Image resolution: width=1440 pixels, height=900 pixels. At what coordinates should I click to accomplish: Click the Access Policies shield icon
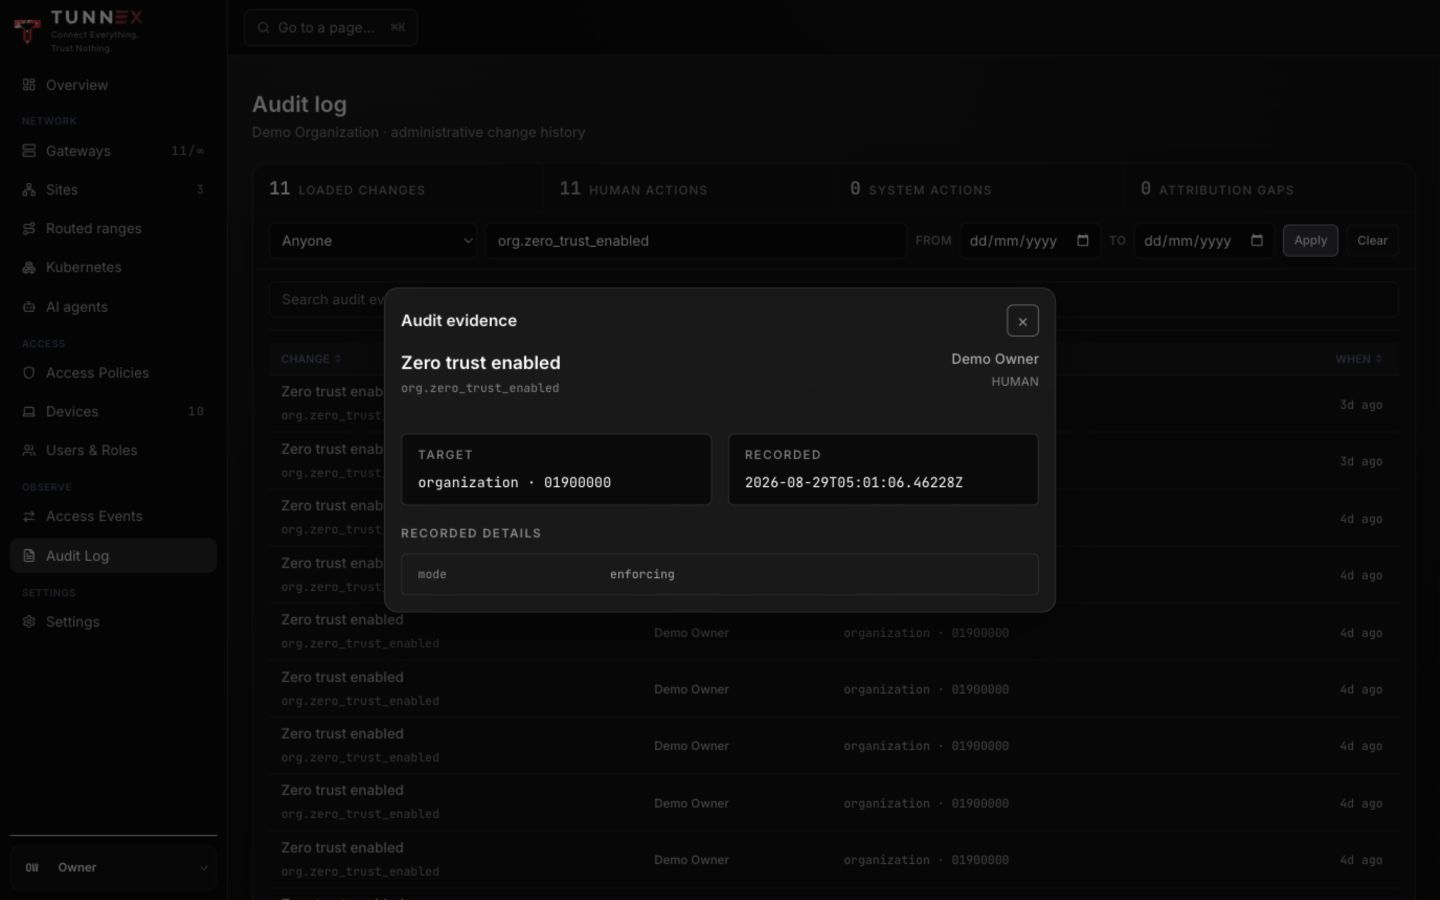pos(29,373)
